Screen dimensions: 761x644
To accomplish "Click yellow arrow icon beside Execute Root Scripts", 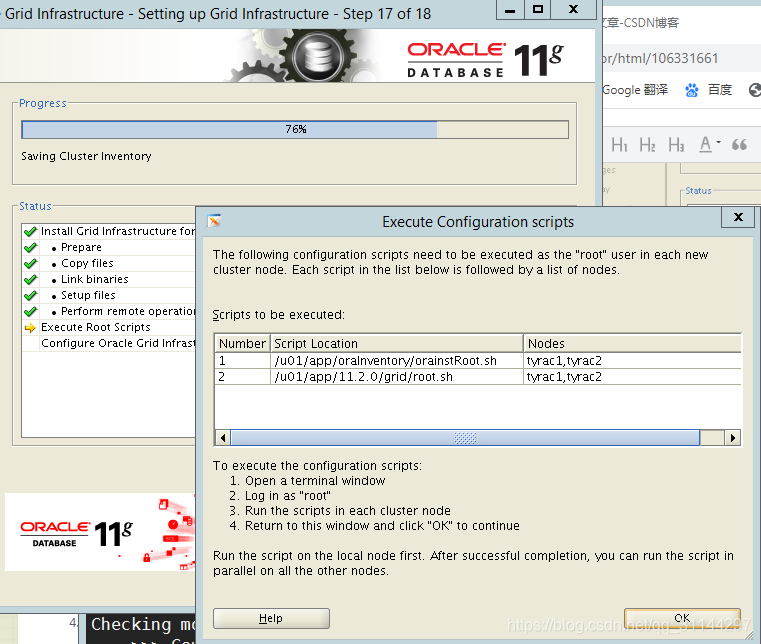I will (30, 328).
